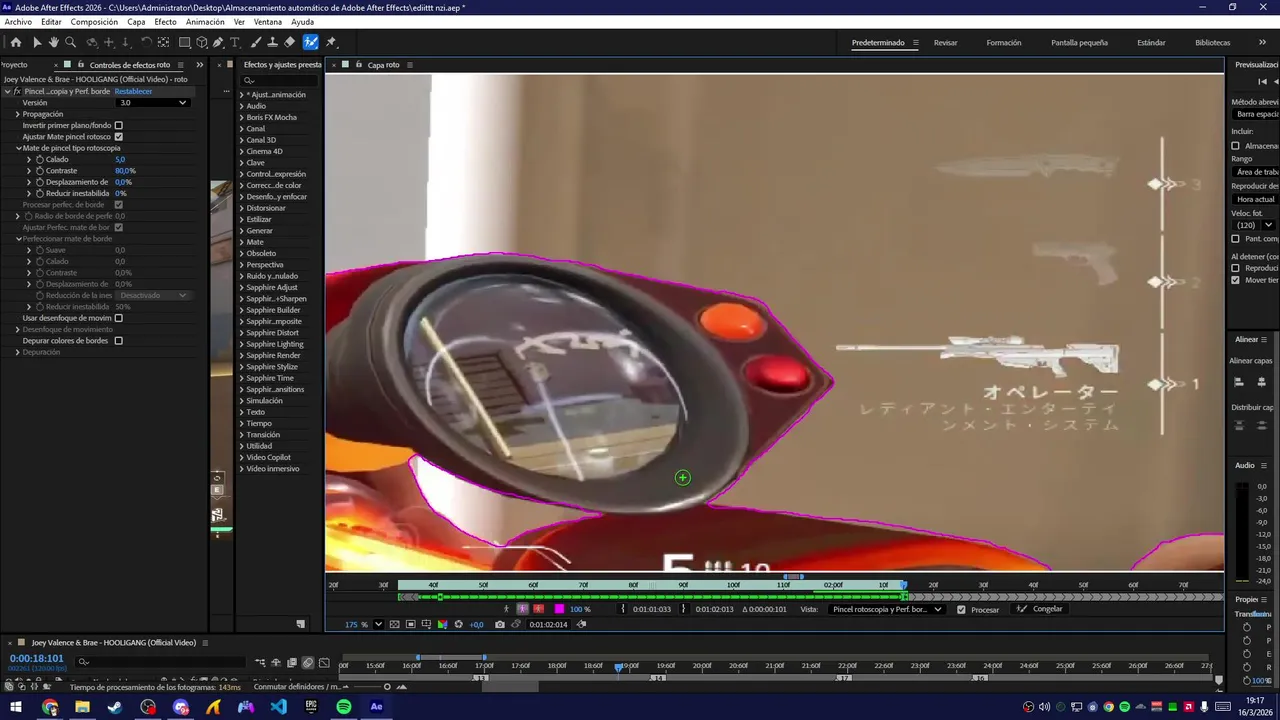
Task: Select the Type text tool
Action: click(235, 42)
